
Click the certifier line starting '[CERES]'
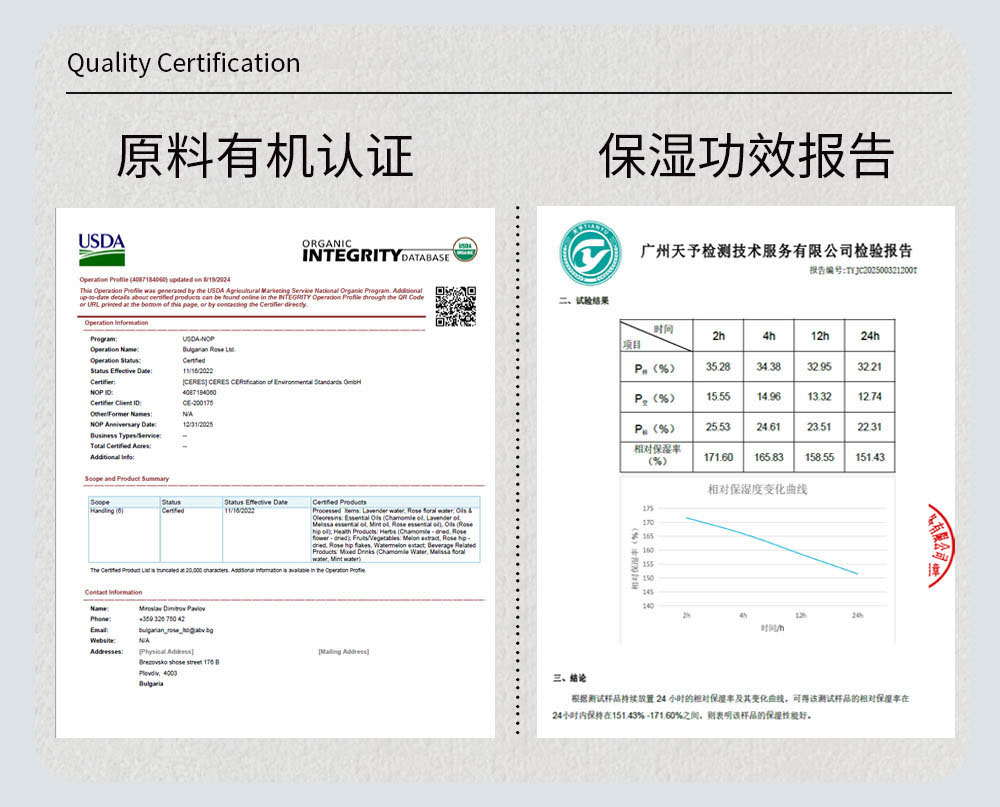coord(272,381)
